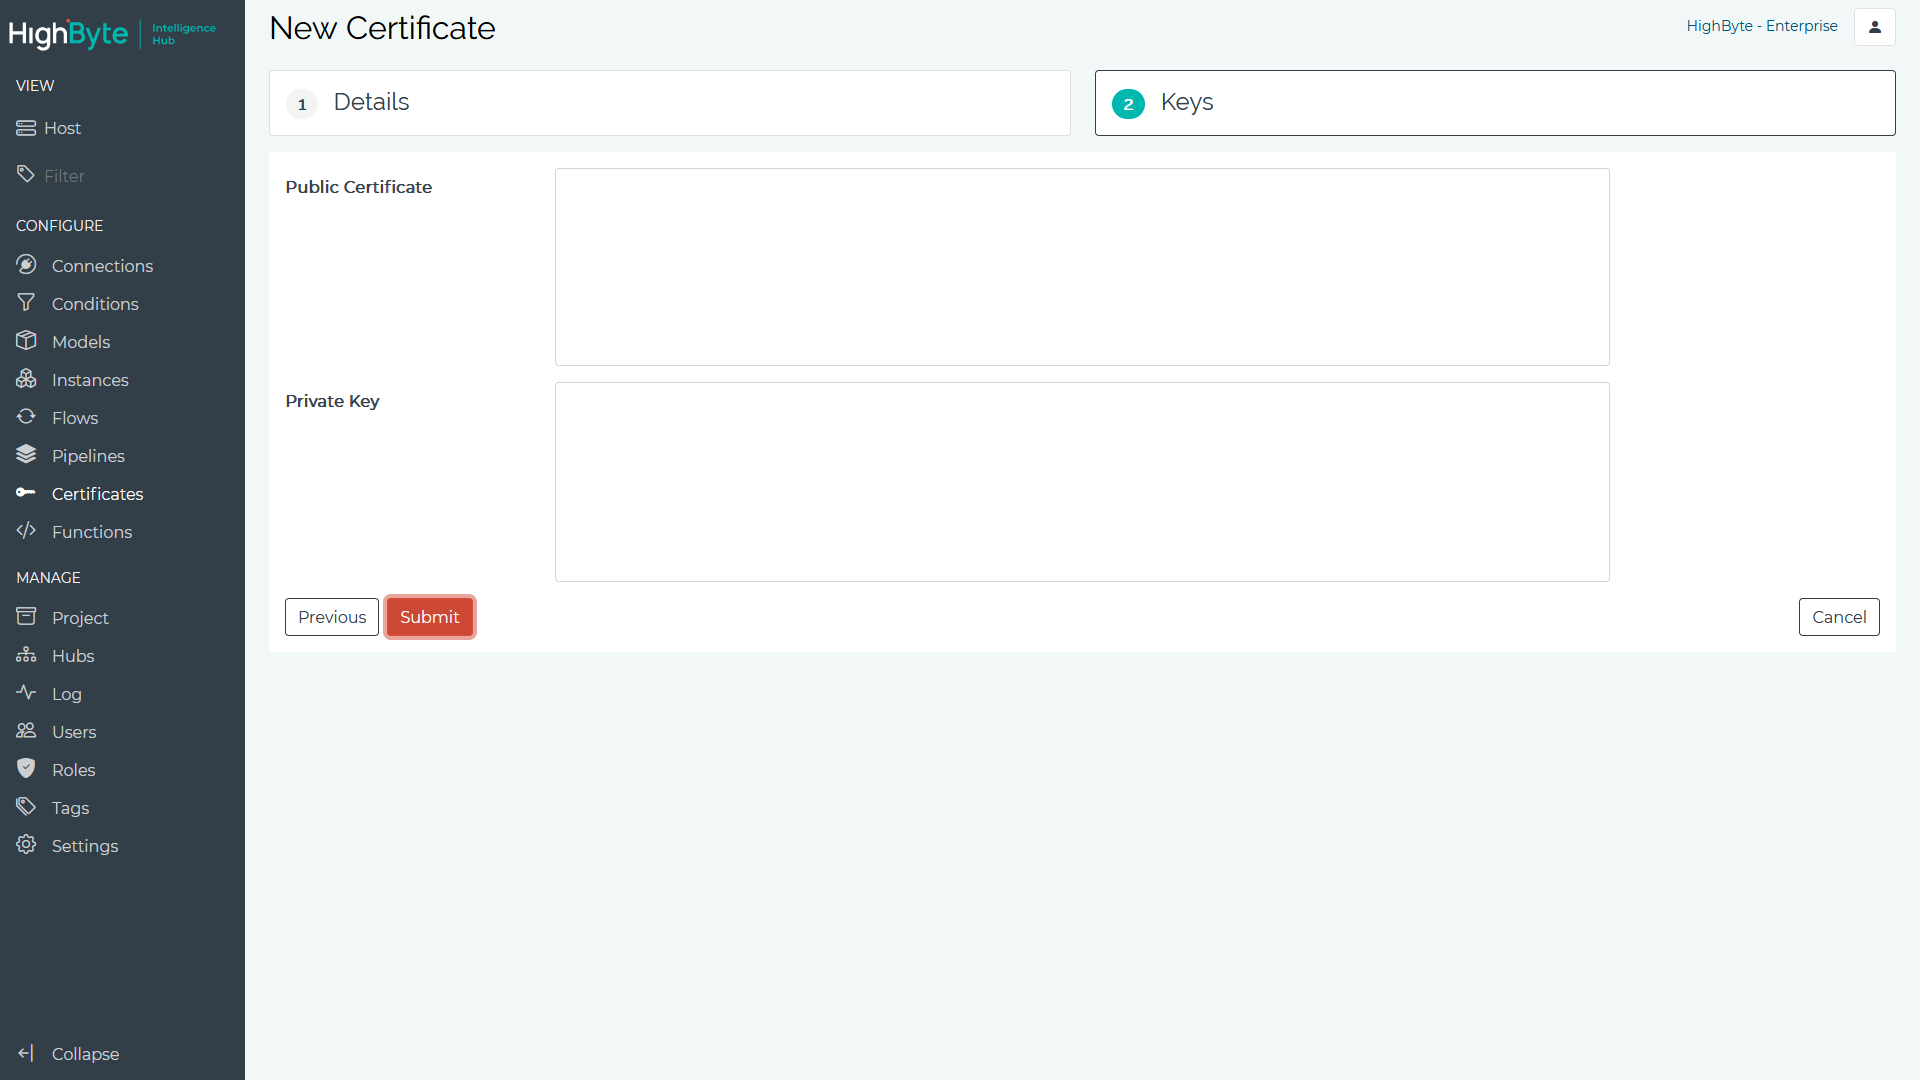
Task: Click the Submit button
Action: coord(430,617)
